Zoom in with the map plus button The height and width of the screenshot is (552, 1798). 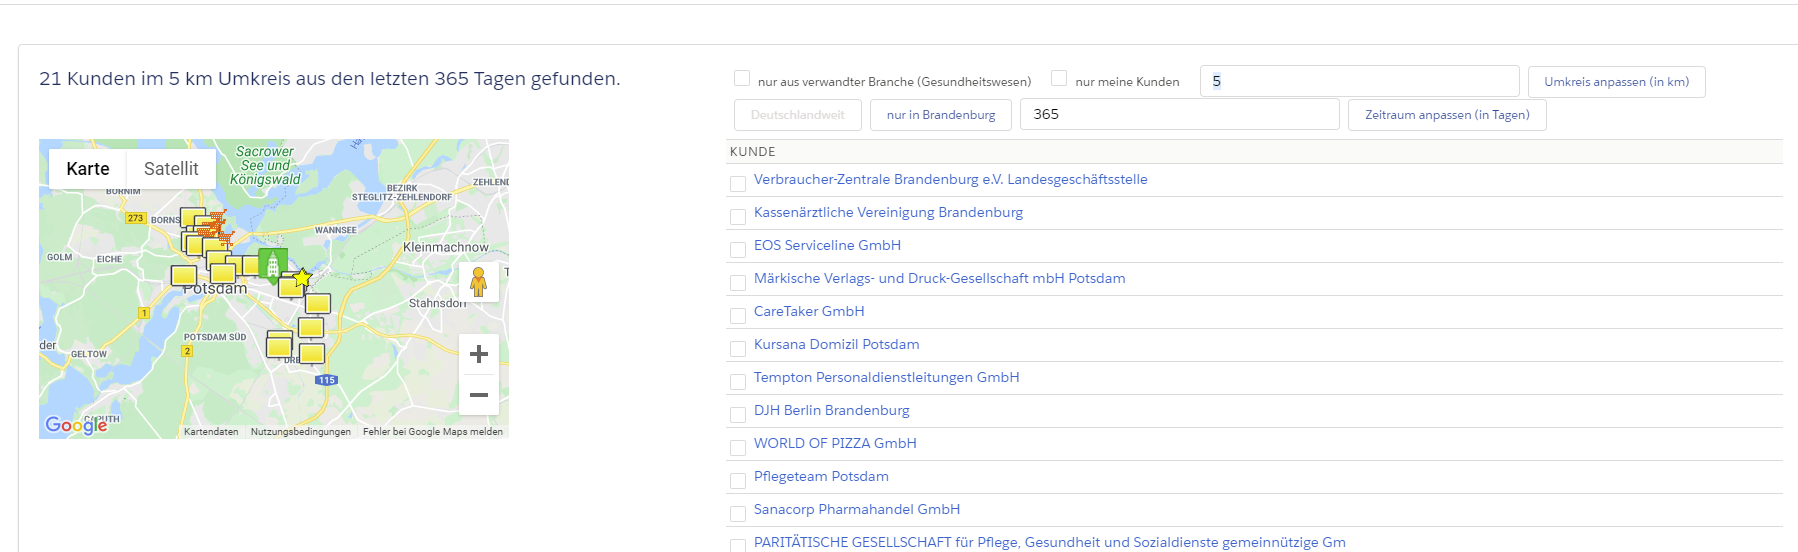click(479, 354)
